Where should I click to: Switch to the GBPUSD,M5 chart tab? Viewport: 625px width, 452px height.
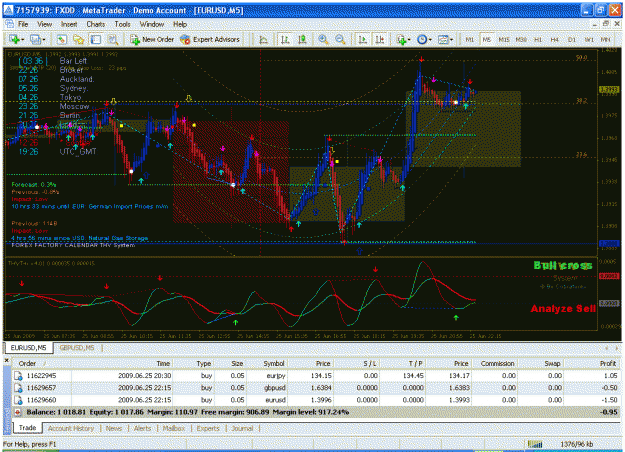pyautogui.click(x=77, y=348)
